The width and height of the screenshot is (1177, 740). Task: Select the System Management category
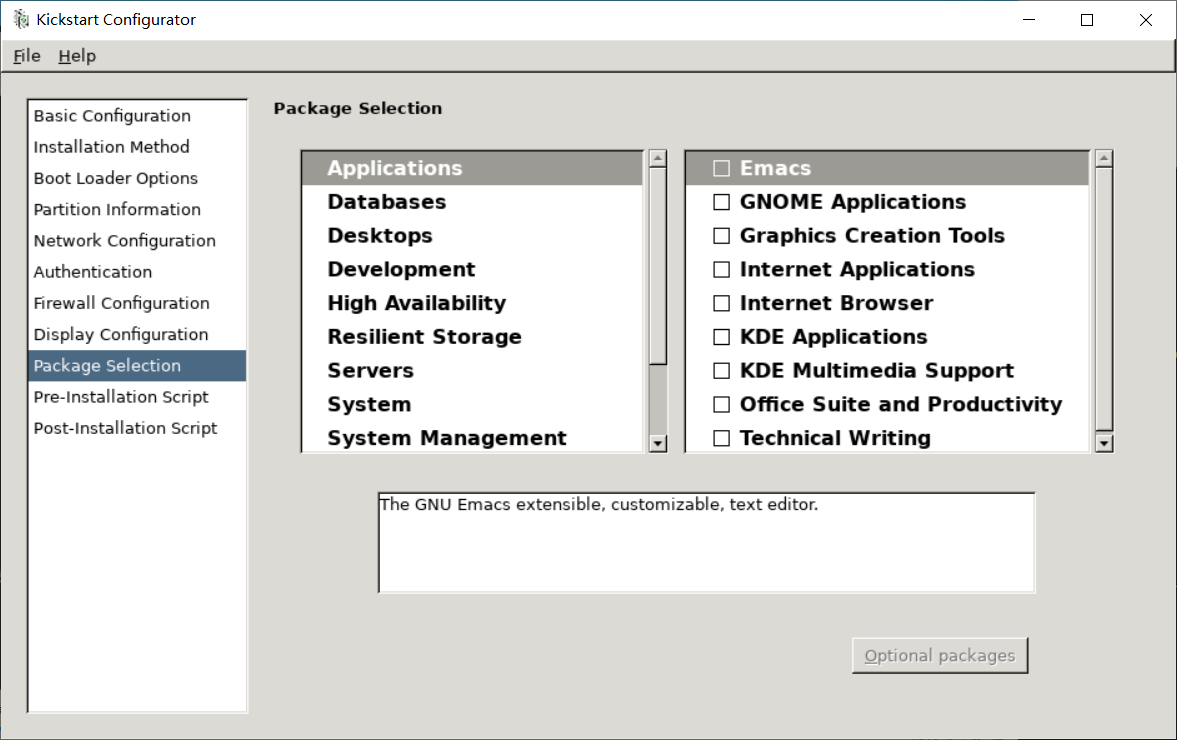(473, 438)
